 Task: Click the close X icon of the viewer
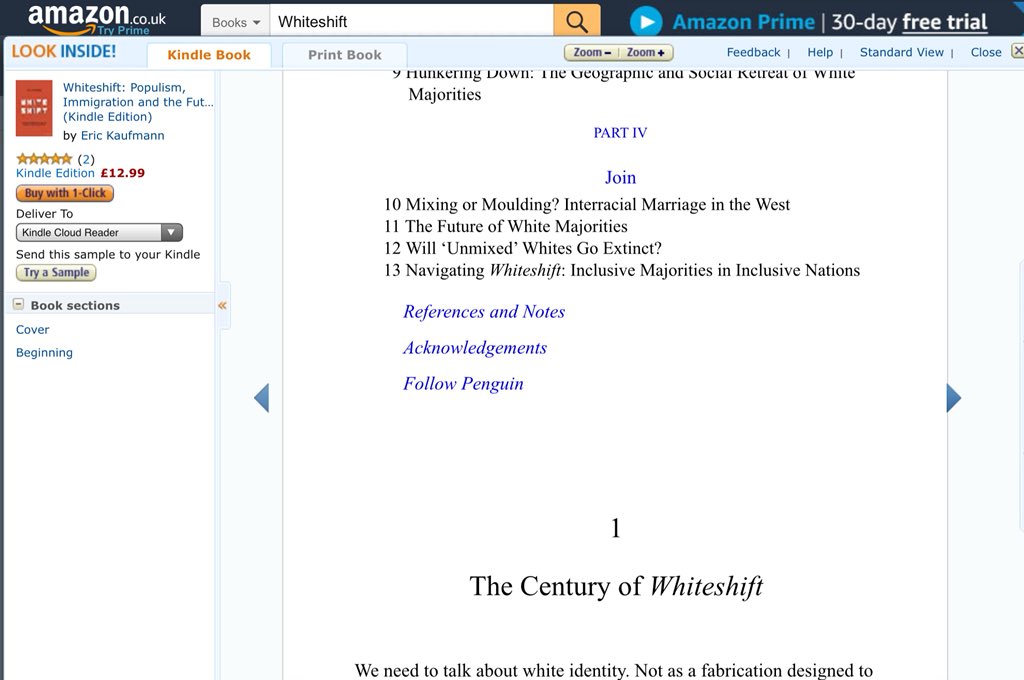click(1017, 51)
